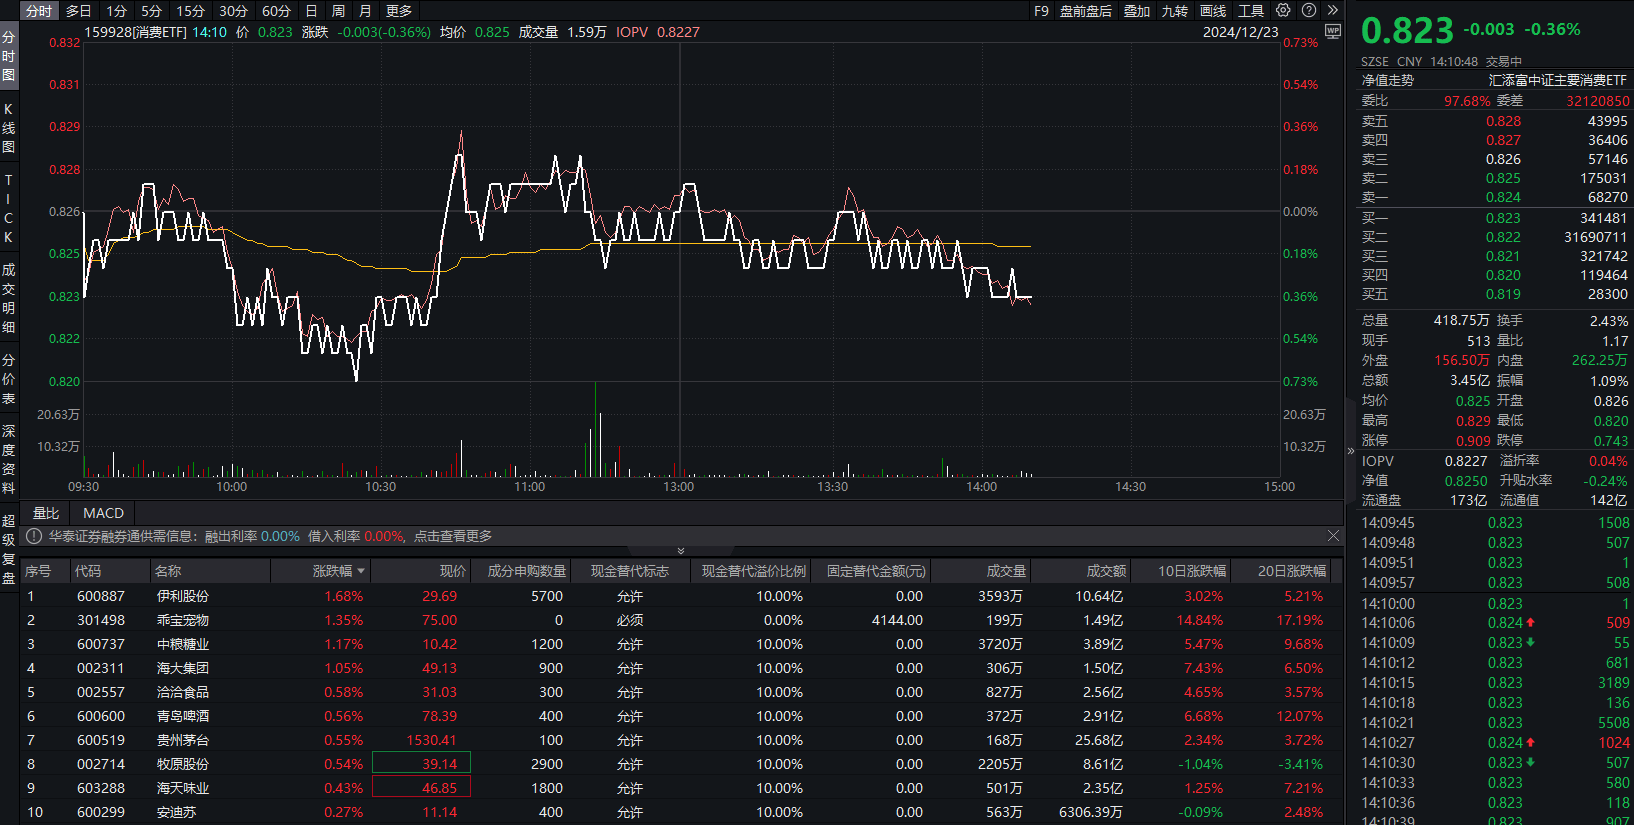Open the 画线 drawing tool
This screenshot has width=1634, height=825.
coord(1213,11)
